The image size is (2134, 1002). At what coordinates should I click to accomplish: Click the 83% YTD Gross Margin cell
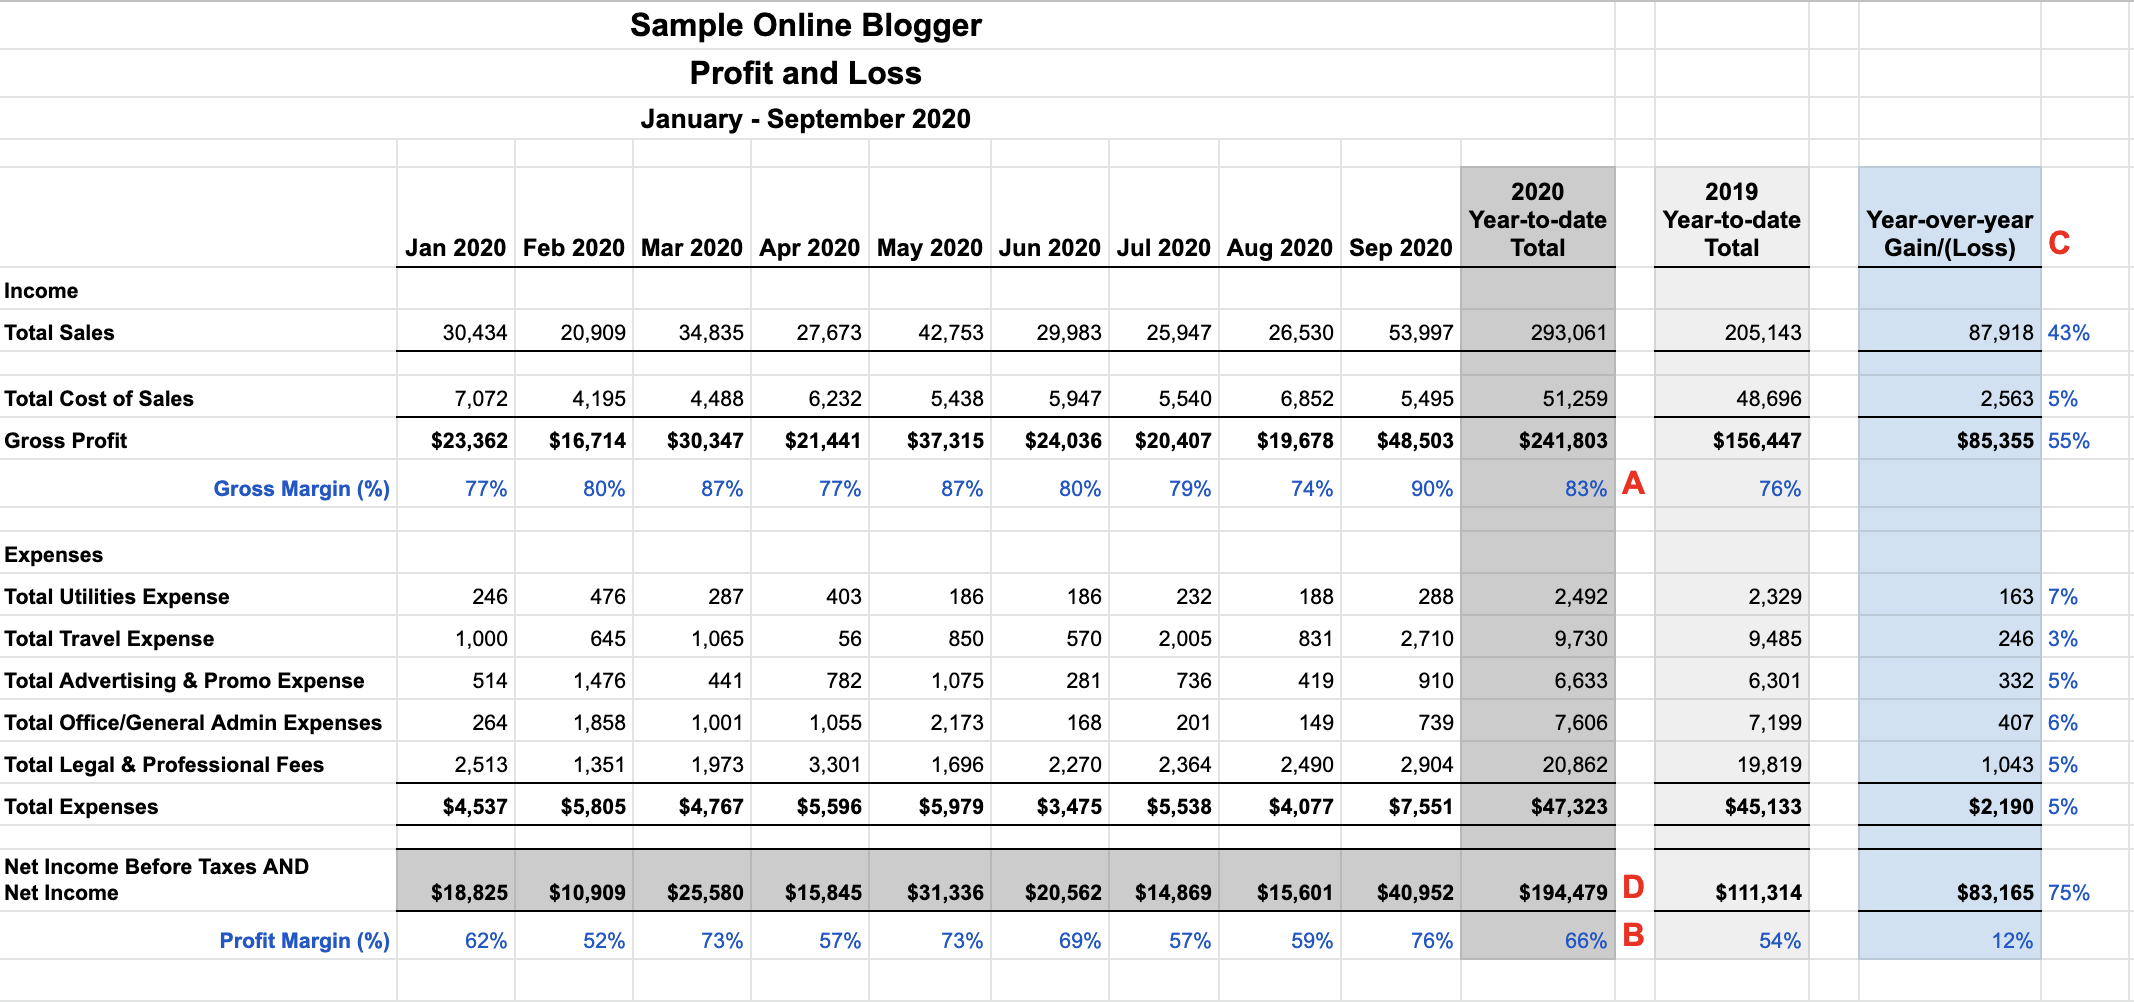[x=1586, y=489]
